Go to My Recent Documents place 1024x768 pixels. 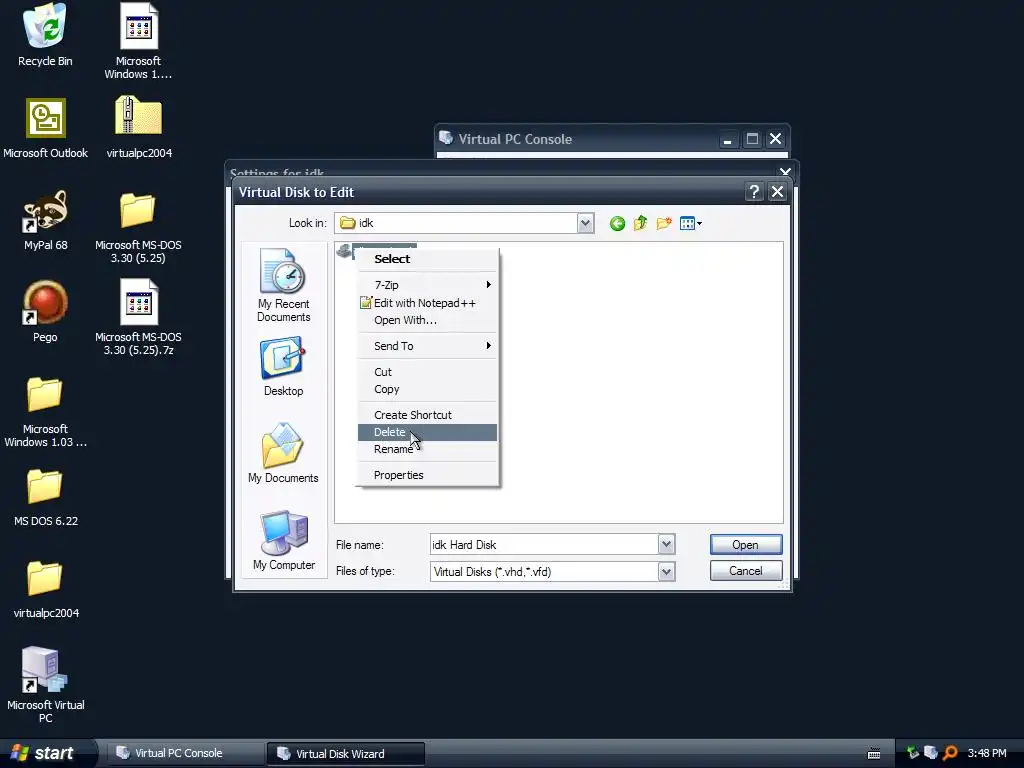(x=283, y=285)
